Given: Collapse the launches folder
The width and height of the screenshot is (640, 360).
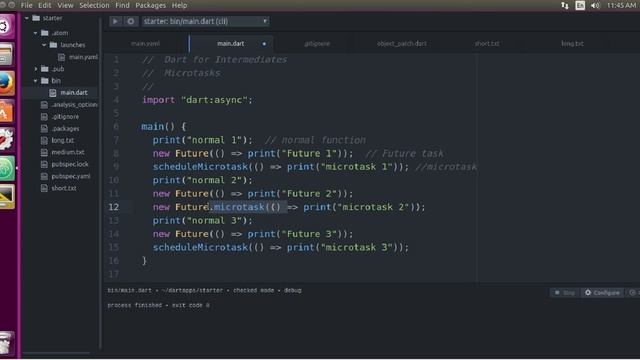Looking at the screenshot, I should pos(44,45).
